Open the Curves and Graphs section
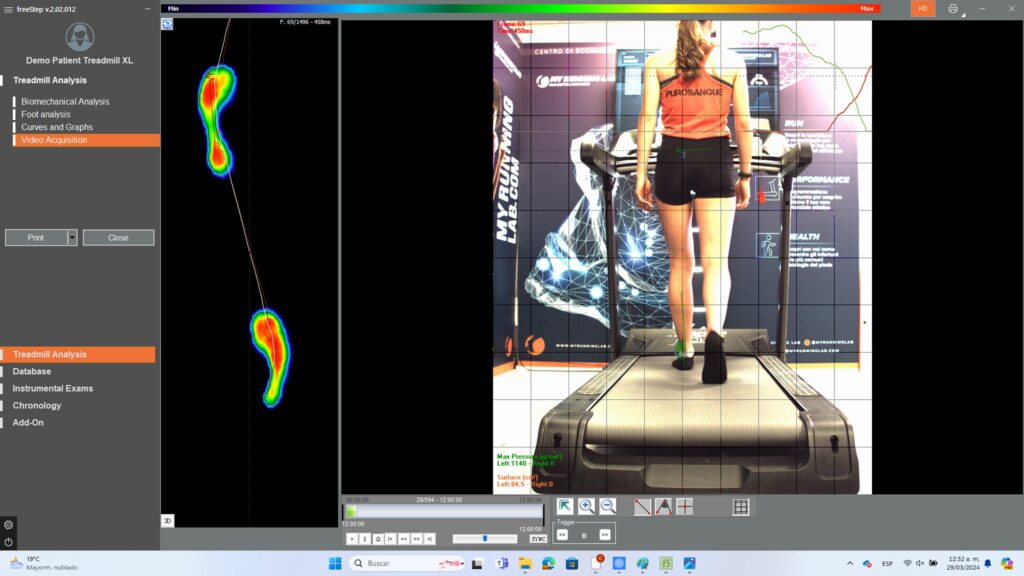 click(56, 126)
